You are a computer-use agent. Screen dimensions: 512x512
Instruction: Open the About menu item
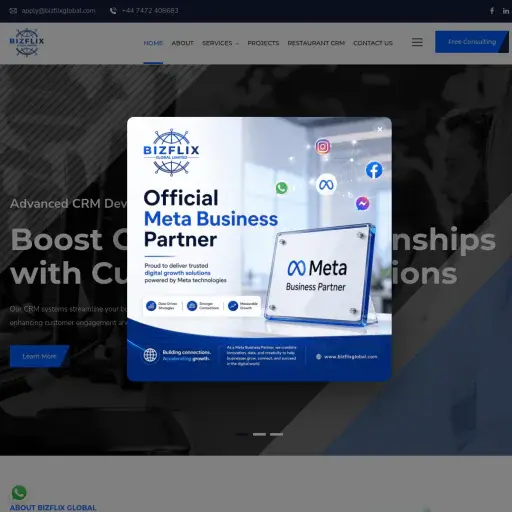(x=182, y=43)
